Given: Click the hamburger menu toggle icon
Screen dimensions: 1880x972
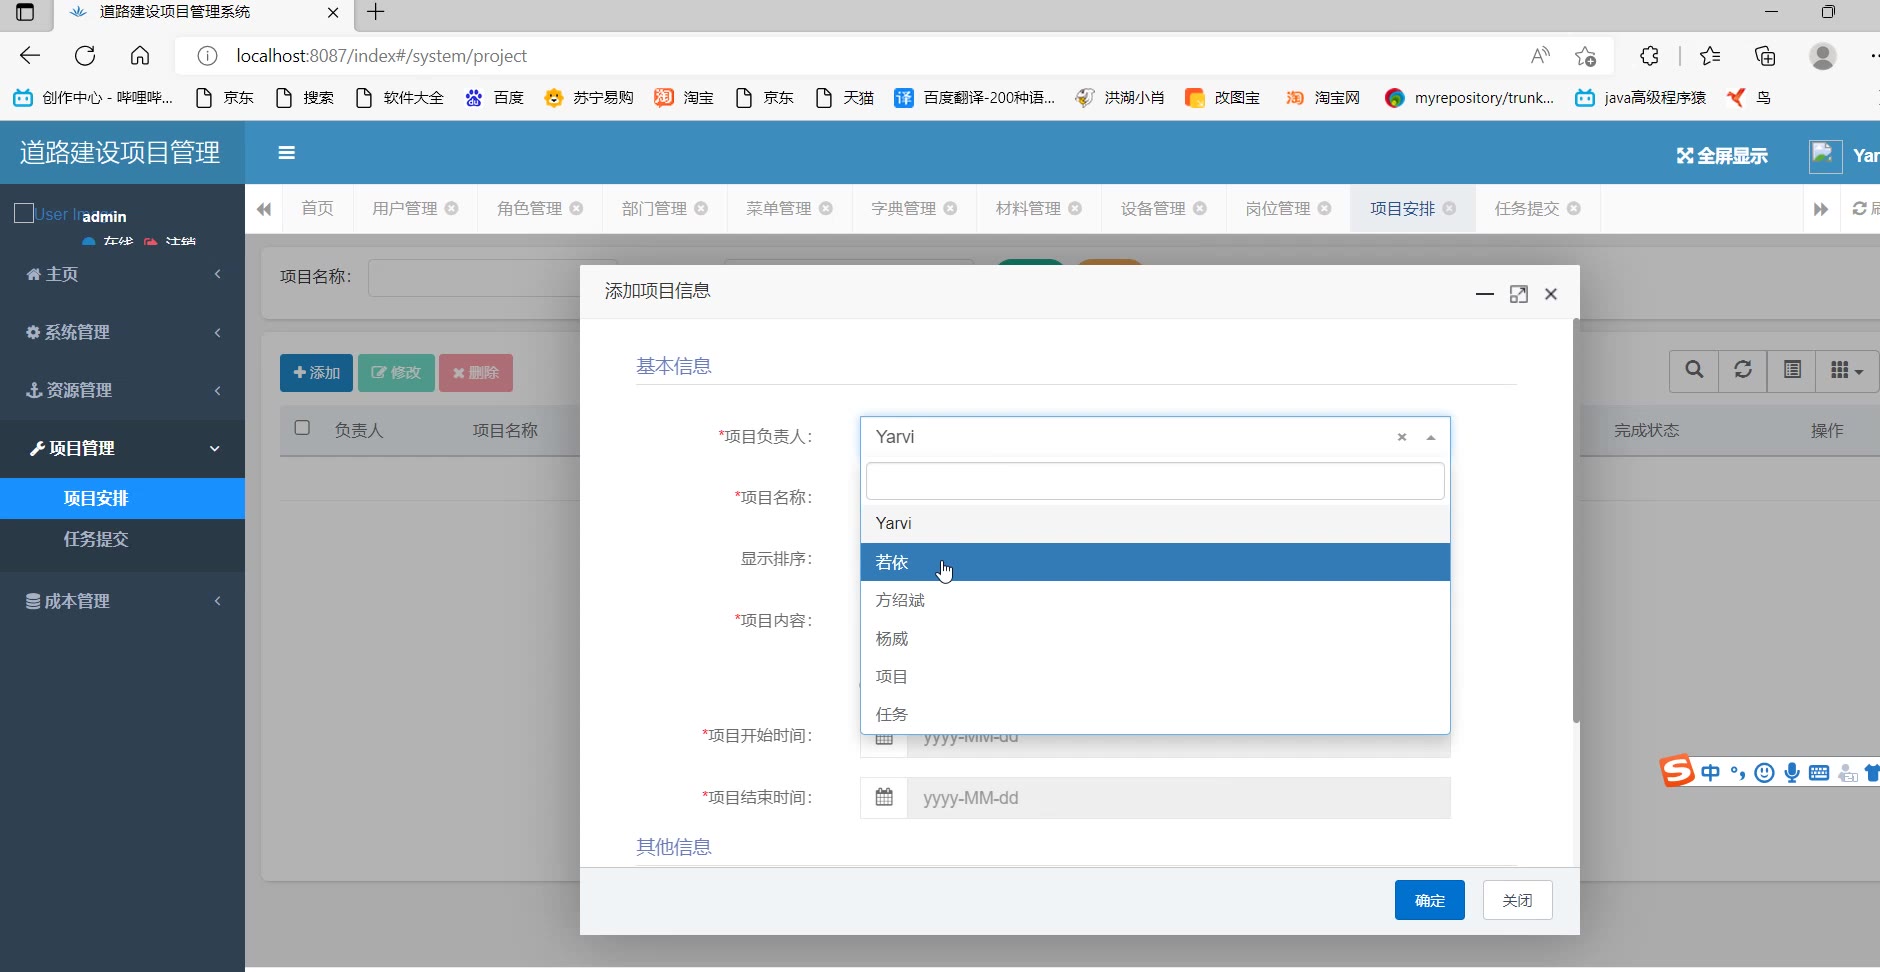Looking at the screenshot, I should click(x=286, y=153).
